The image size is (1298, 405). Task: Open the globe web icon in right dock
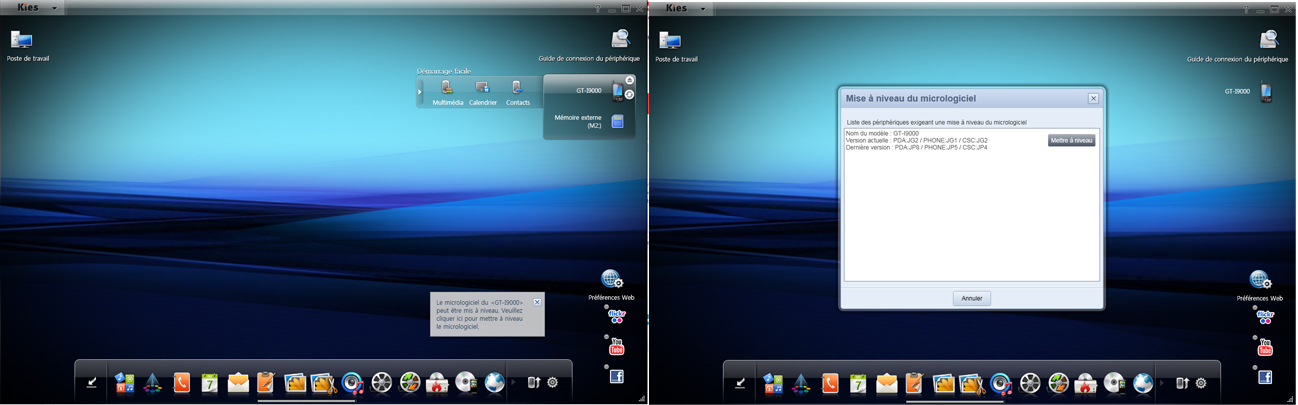point(1143,382)
